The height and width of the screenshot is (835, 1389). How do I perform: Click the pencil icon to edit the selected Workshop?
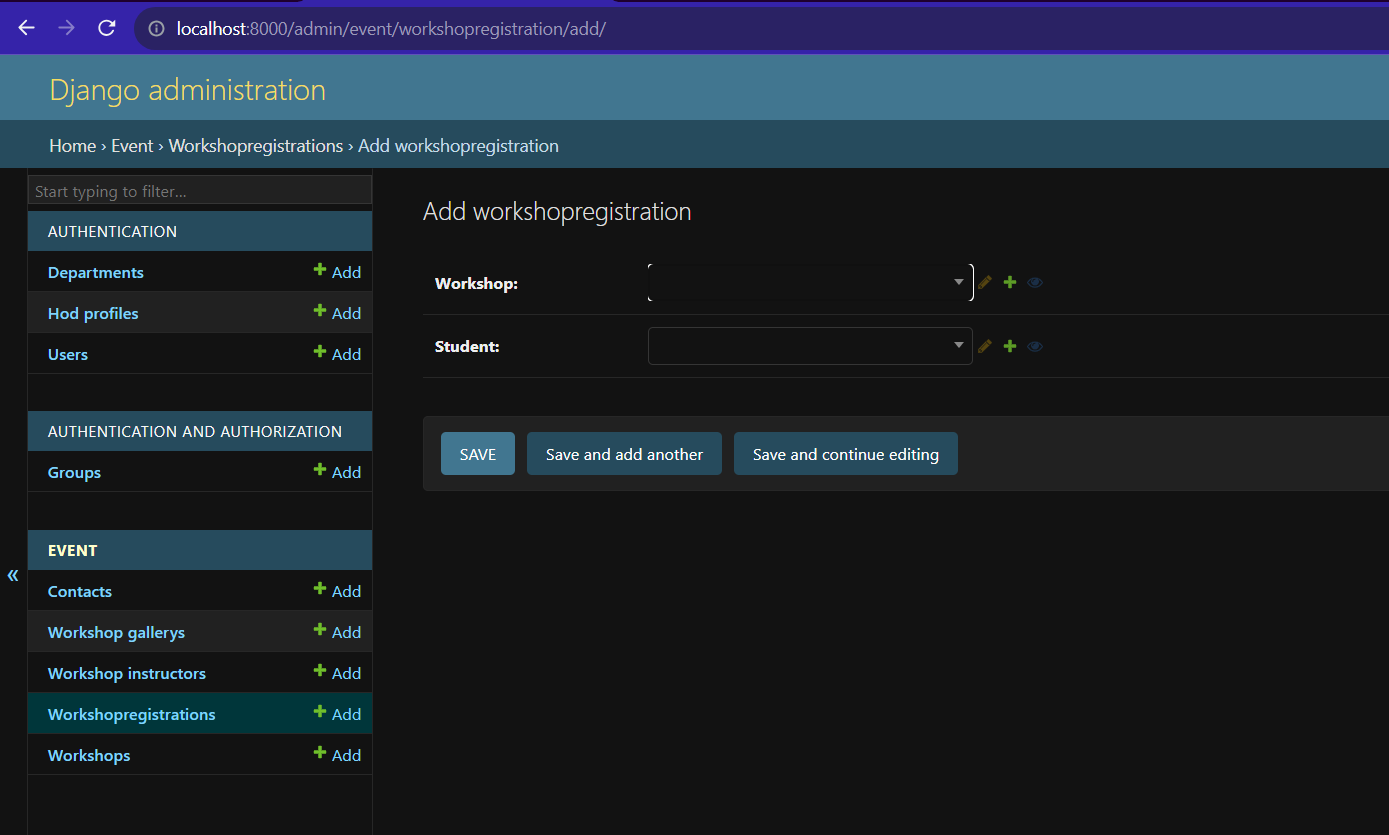985,282
